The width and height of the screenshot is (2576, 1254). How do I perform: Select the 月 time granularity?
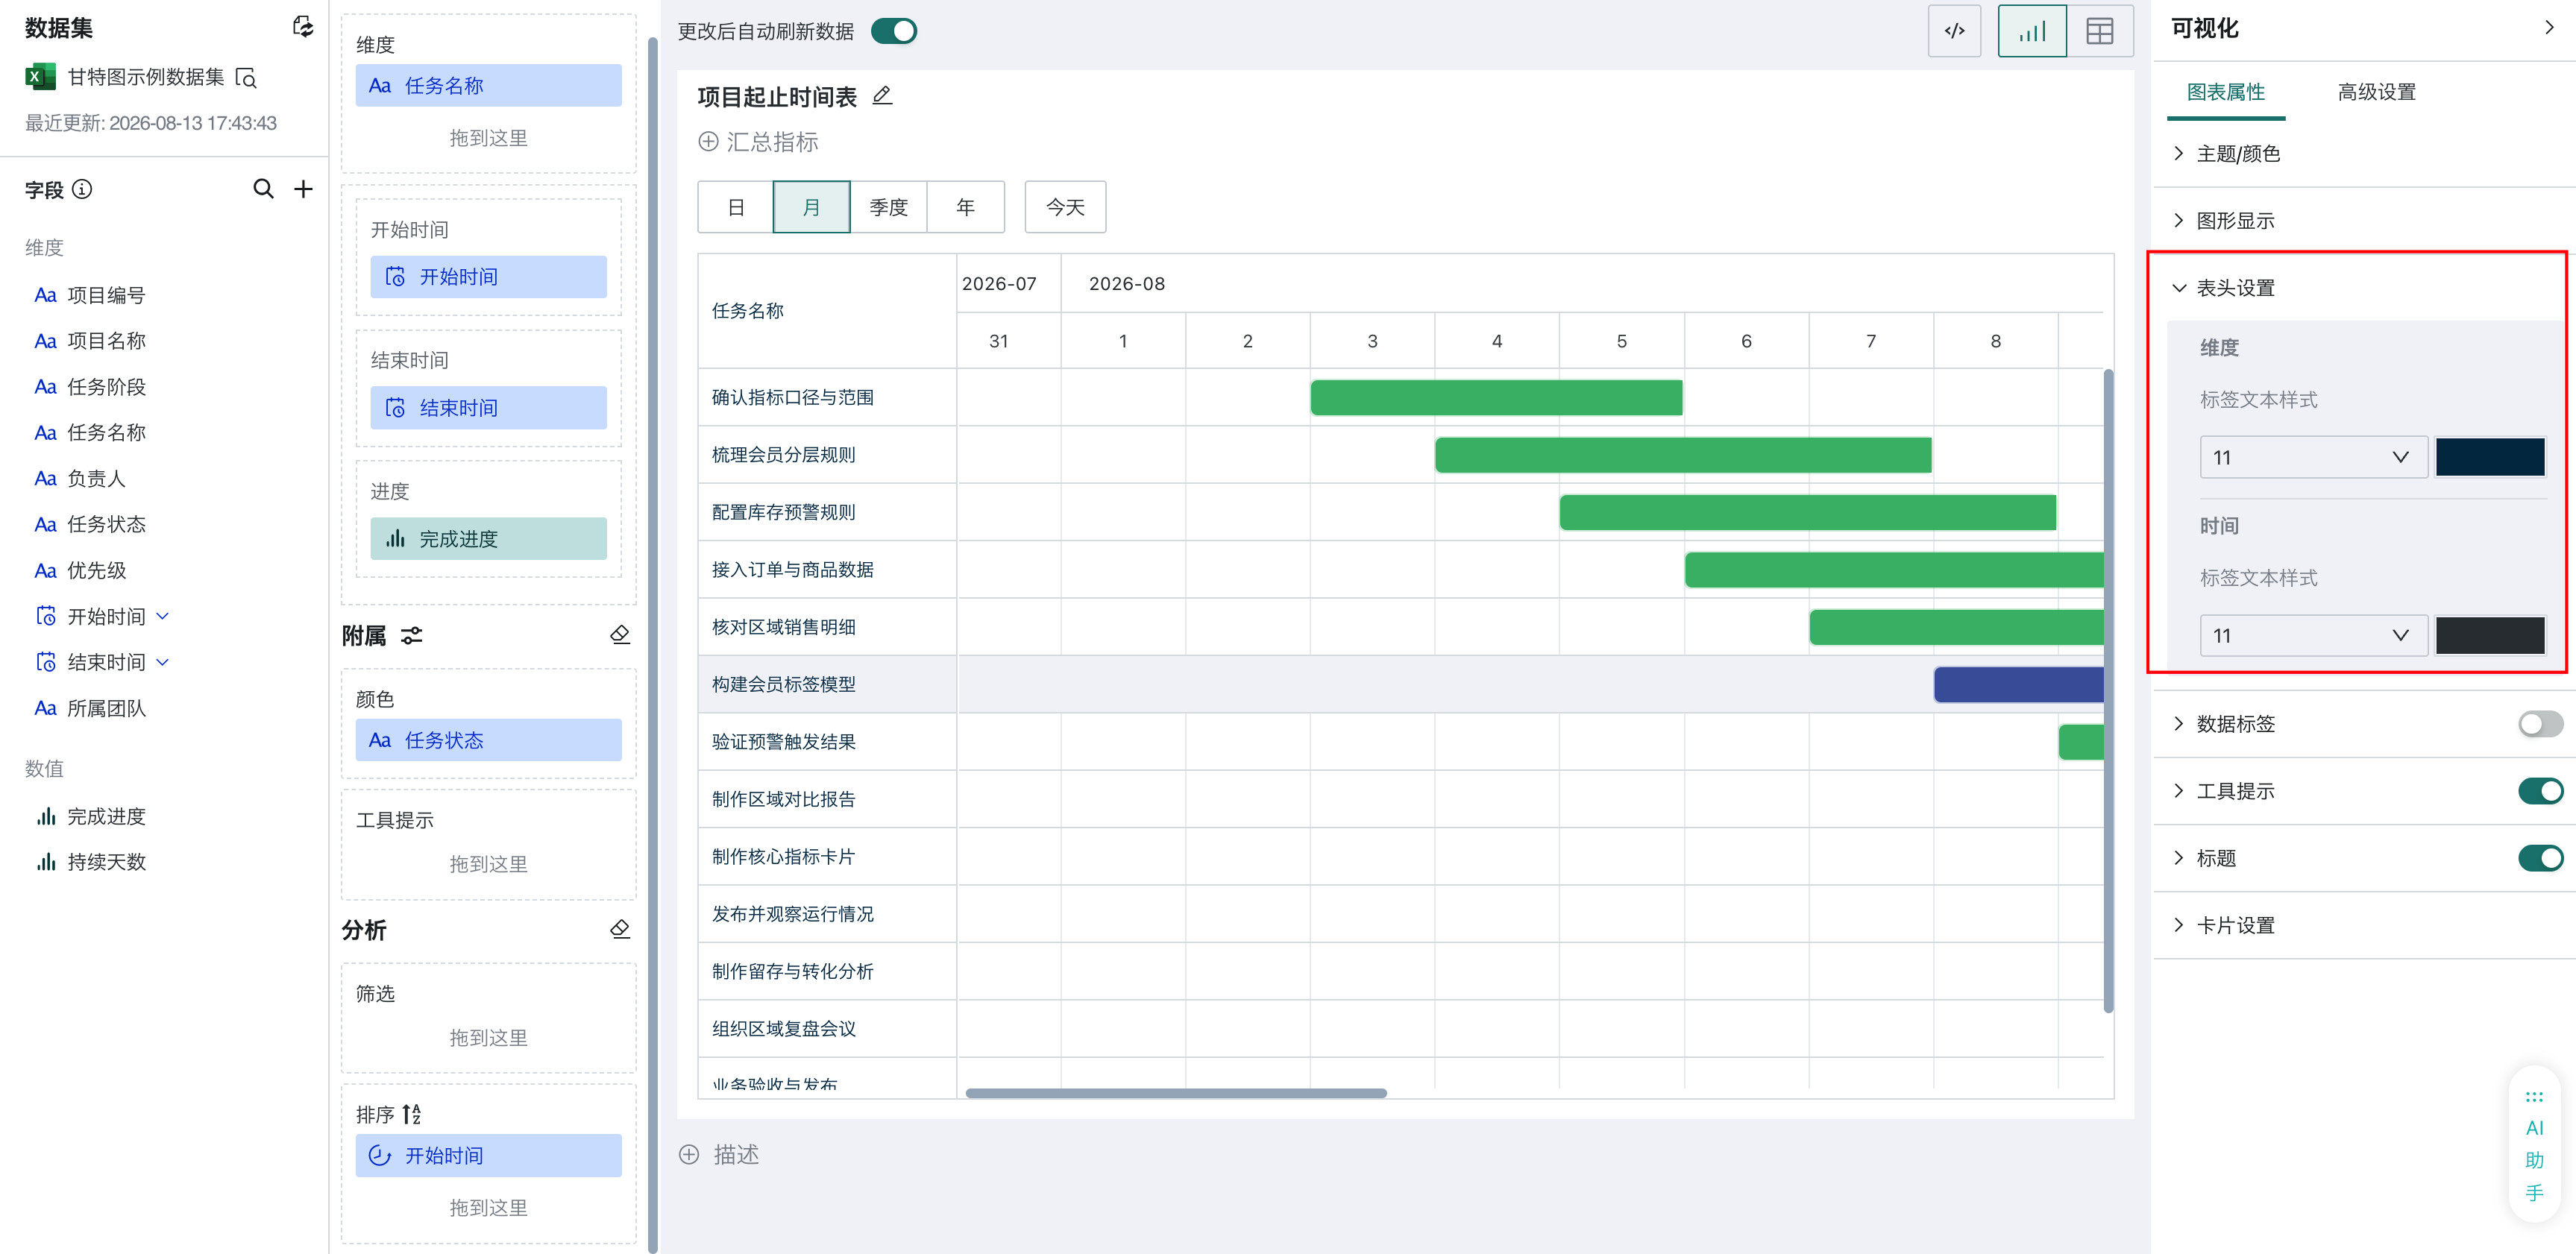811,207
